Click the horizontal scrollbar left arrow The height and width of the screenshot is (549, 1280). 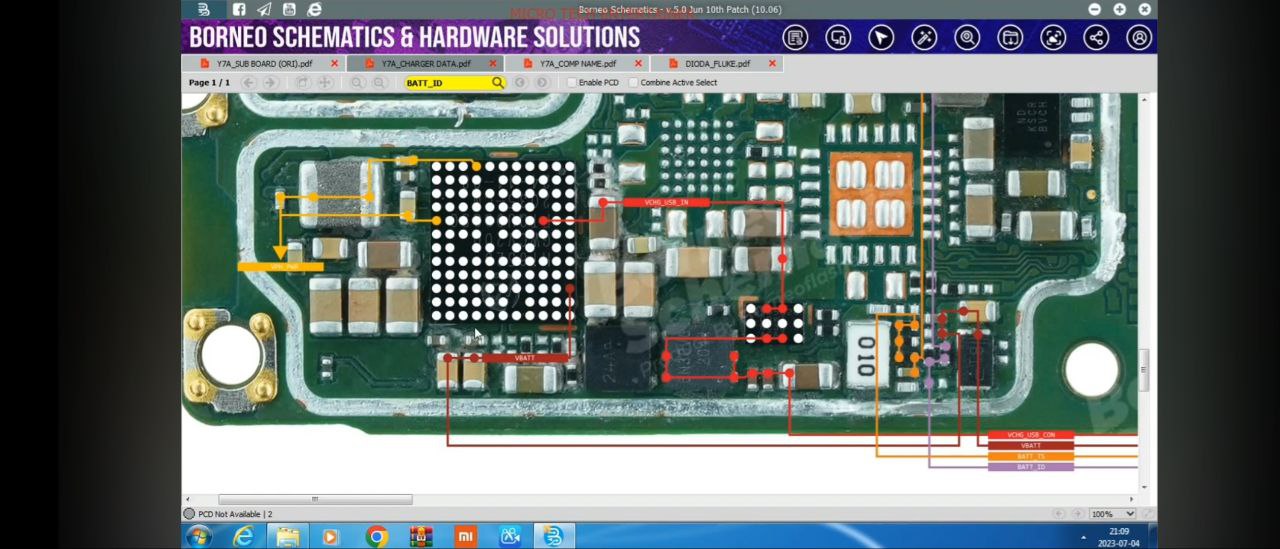(187, 499)
